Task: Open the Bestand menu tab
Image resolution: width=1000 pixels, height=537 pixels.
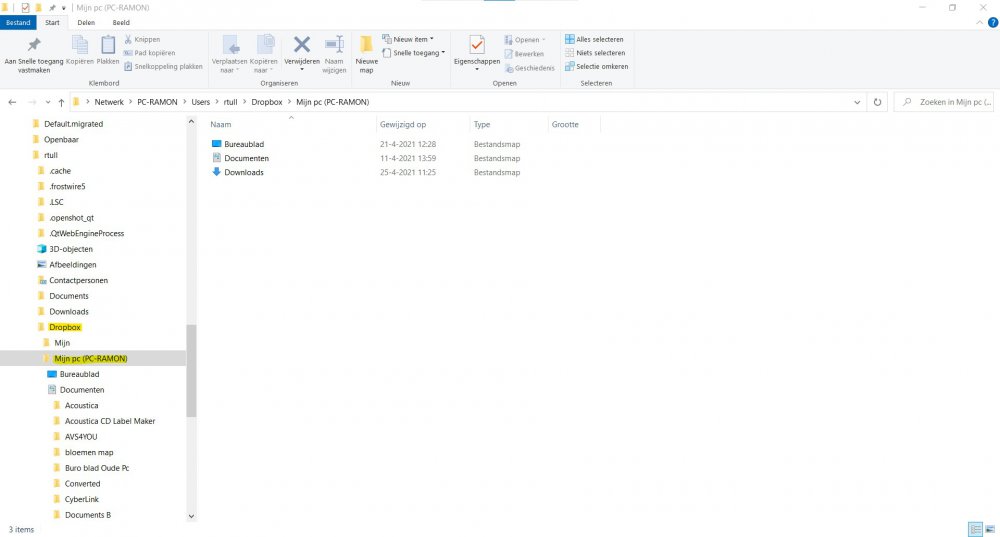Action: [19, 22]
